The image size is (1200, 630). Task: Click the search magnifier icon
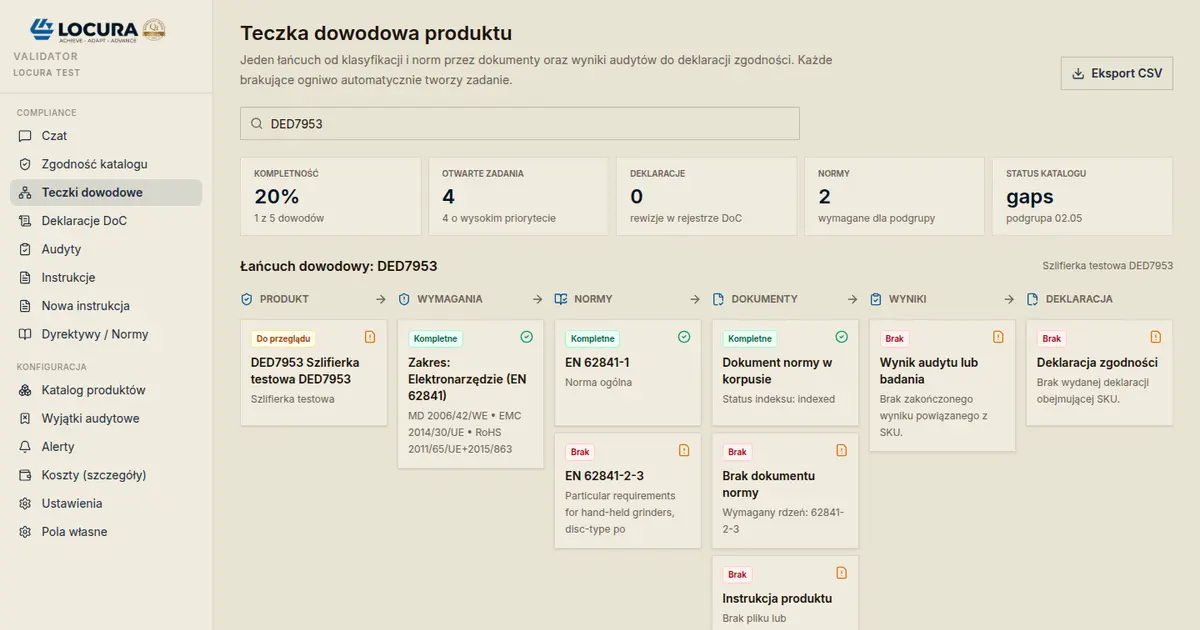tap(257, 124)
